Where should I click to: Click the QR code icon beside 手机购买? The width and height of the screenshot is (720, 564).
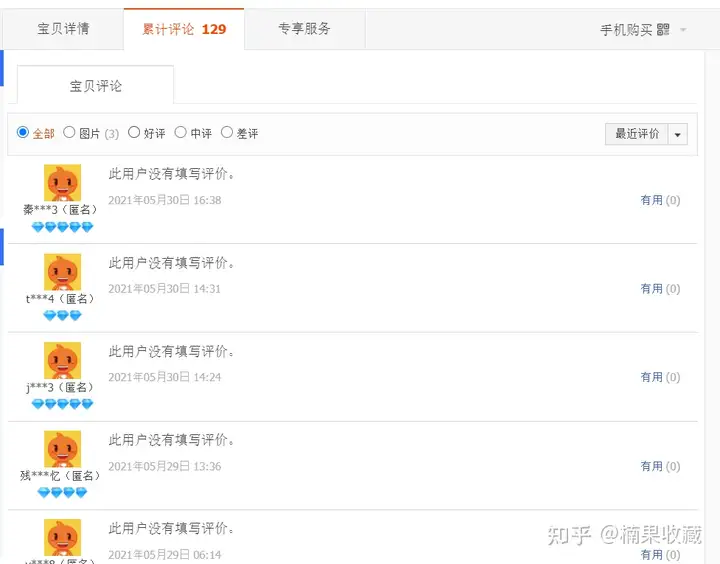pos(663,30)
